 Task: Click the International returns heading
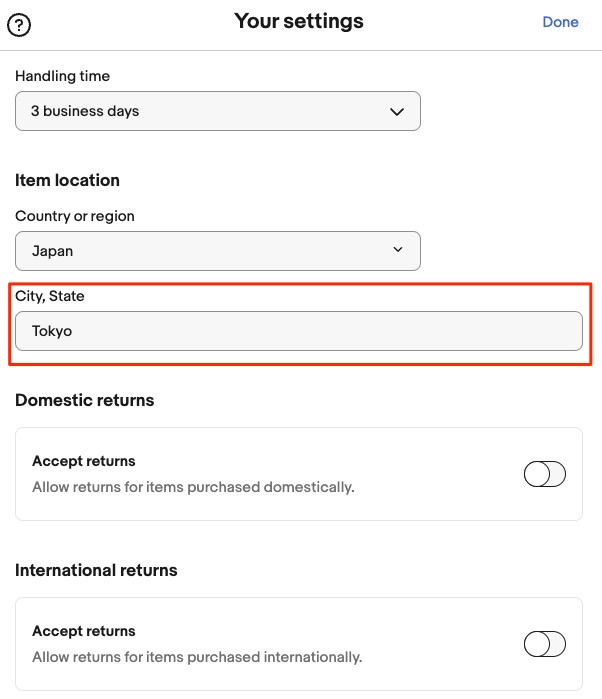tap(96, 570)
